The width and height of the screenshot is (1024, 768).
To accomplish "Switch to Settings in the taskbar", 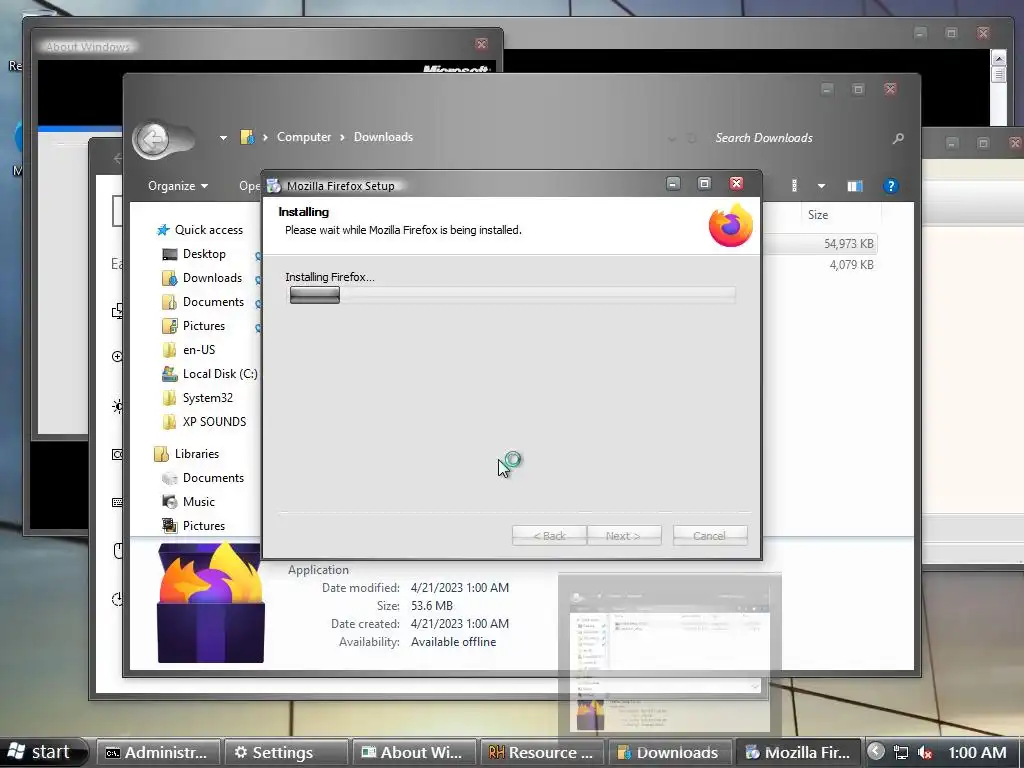I will (x=286, y=752).
